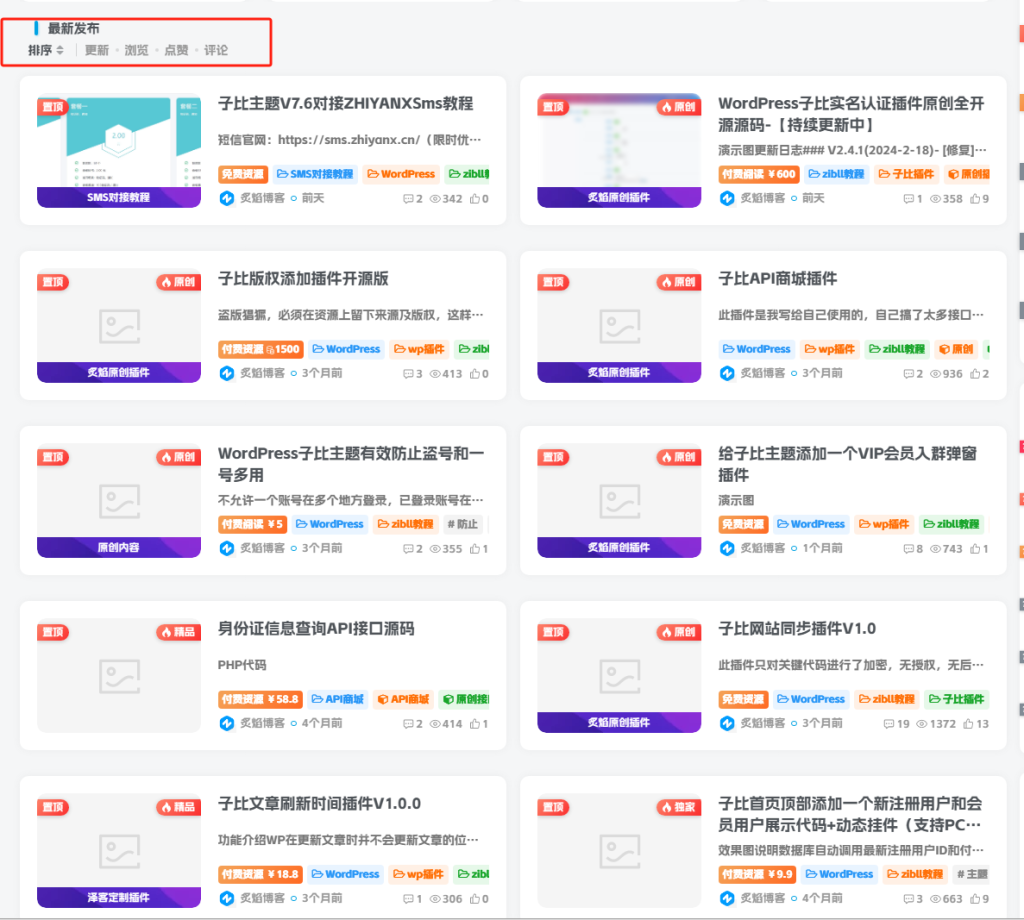Open post 给子比主题添加一个VIP会员入群弹窗插件
This screenshot has height=920, width=1024.
pos(847,464)
